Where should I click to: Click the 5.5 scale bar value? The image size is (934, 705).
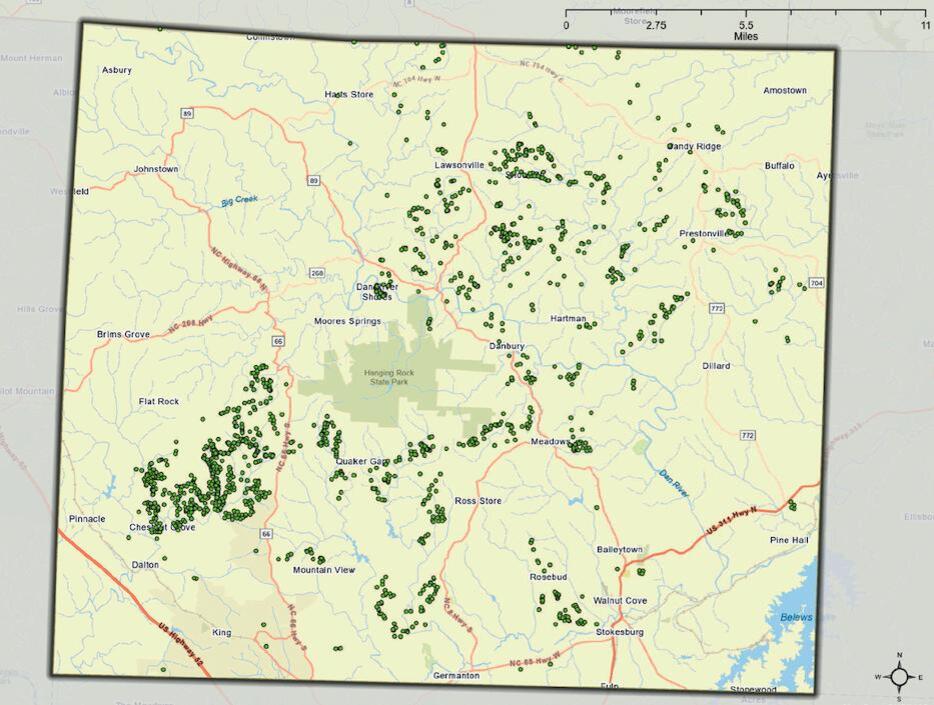(746, 25)
